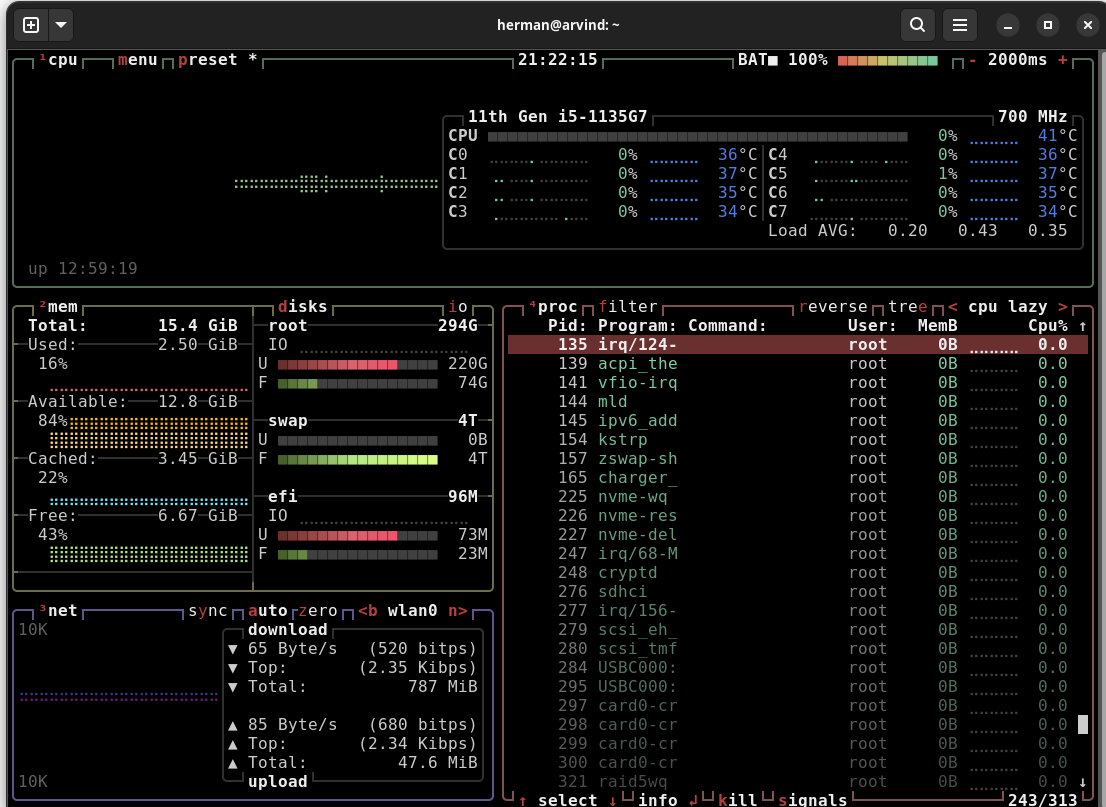Click the root disk used bar
The image size is (1106, 807).
coord(358,365)
